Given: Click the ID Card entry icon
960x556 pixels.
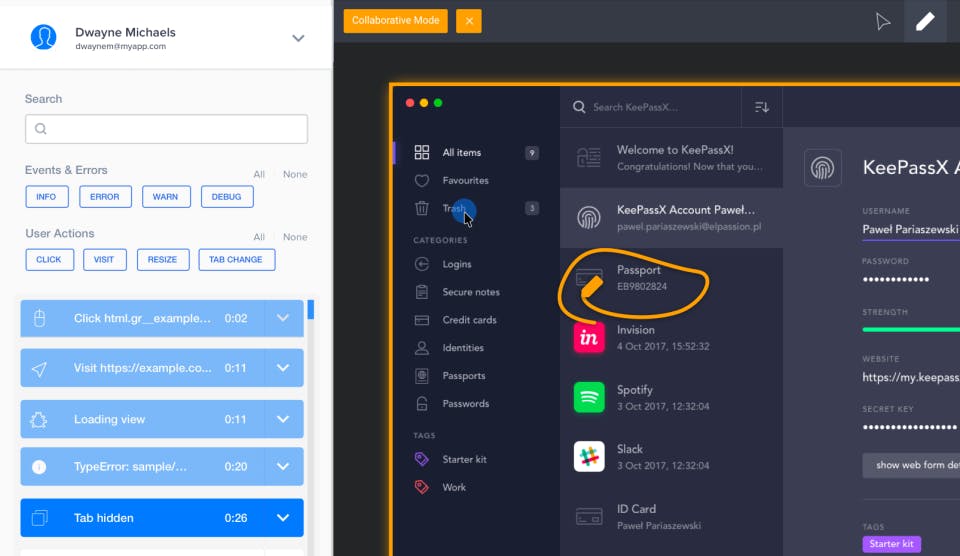Looking at the screenshot, I should point(589,517).
